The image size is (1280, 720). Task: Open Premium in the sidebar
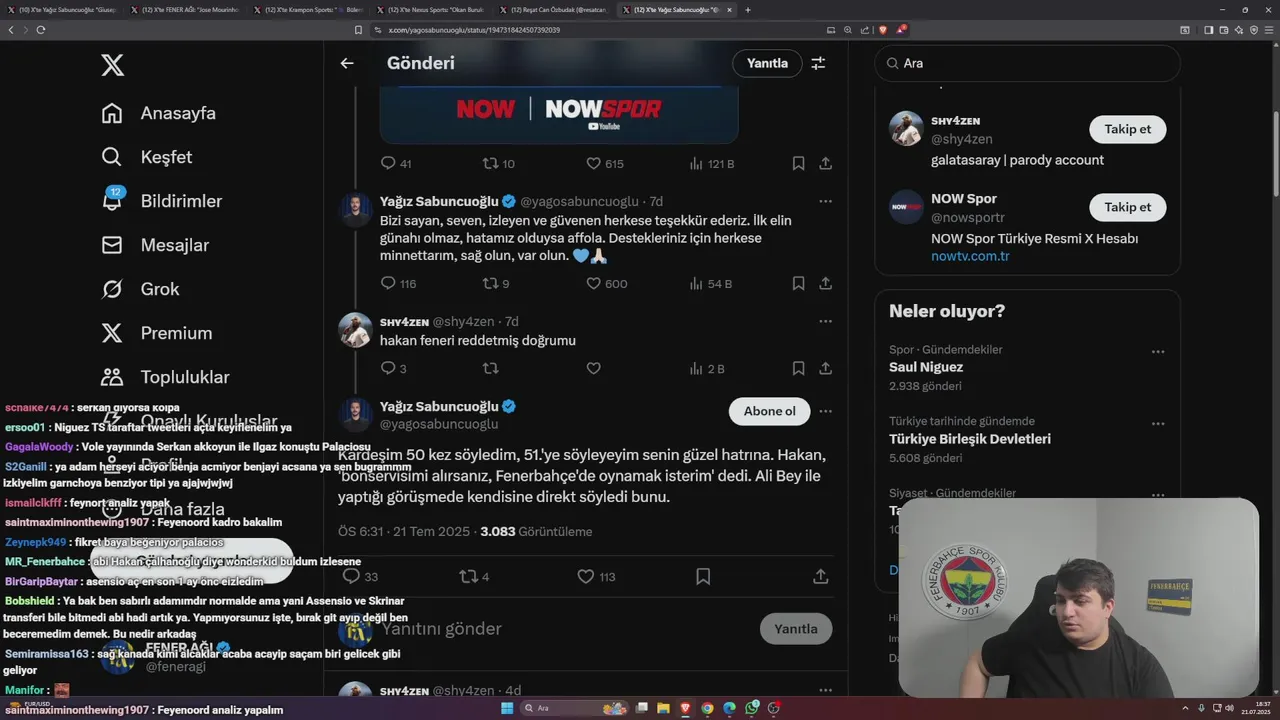(157, 333)
